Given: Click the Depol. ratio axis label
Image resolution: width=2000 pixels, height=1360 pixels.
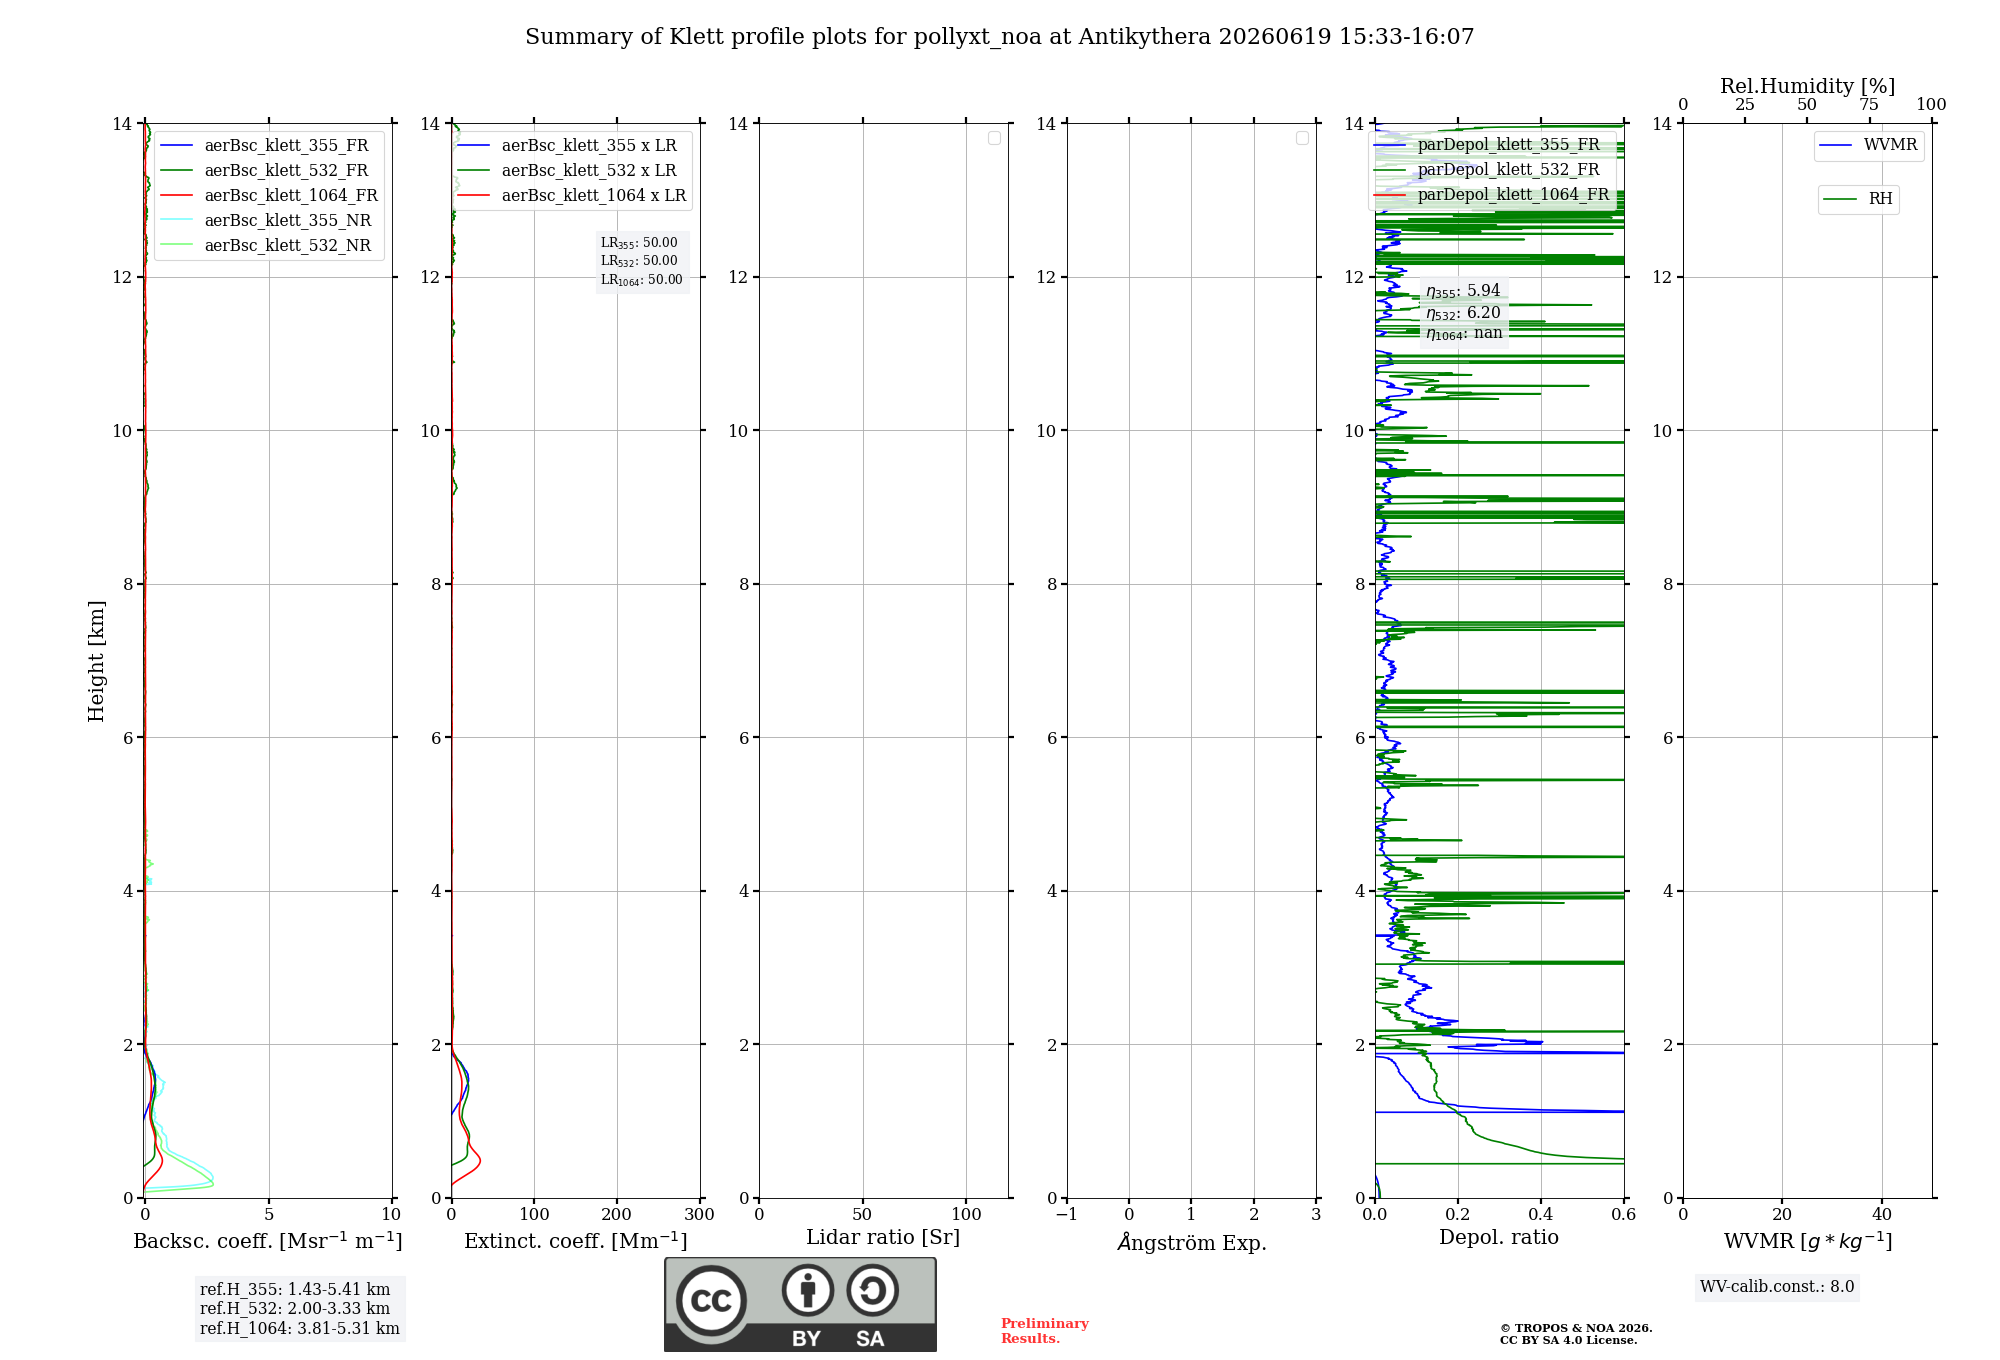Looking at the screenshot, I should pyautogui.click(x=1499, y=1238).
